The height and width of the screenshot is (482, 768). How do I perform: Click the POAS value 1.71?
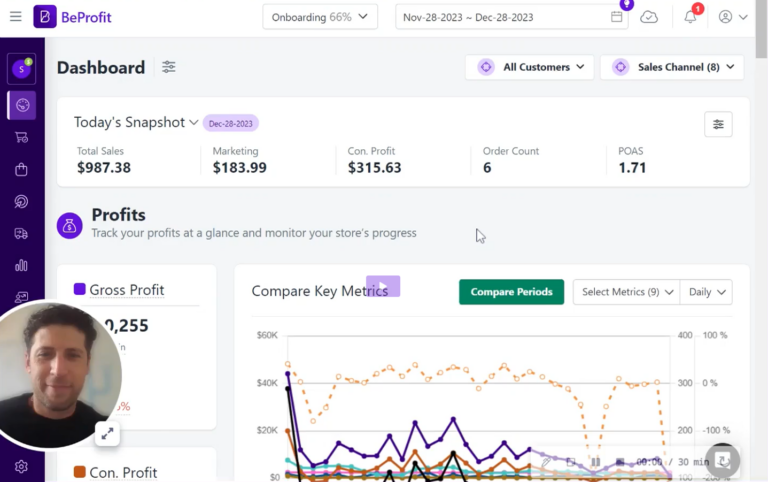632,168
